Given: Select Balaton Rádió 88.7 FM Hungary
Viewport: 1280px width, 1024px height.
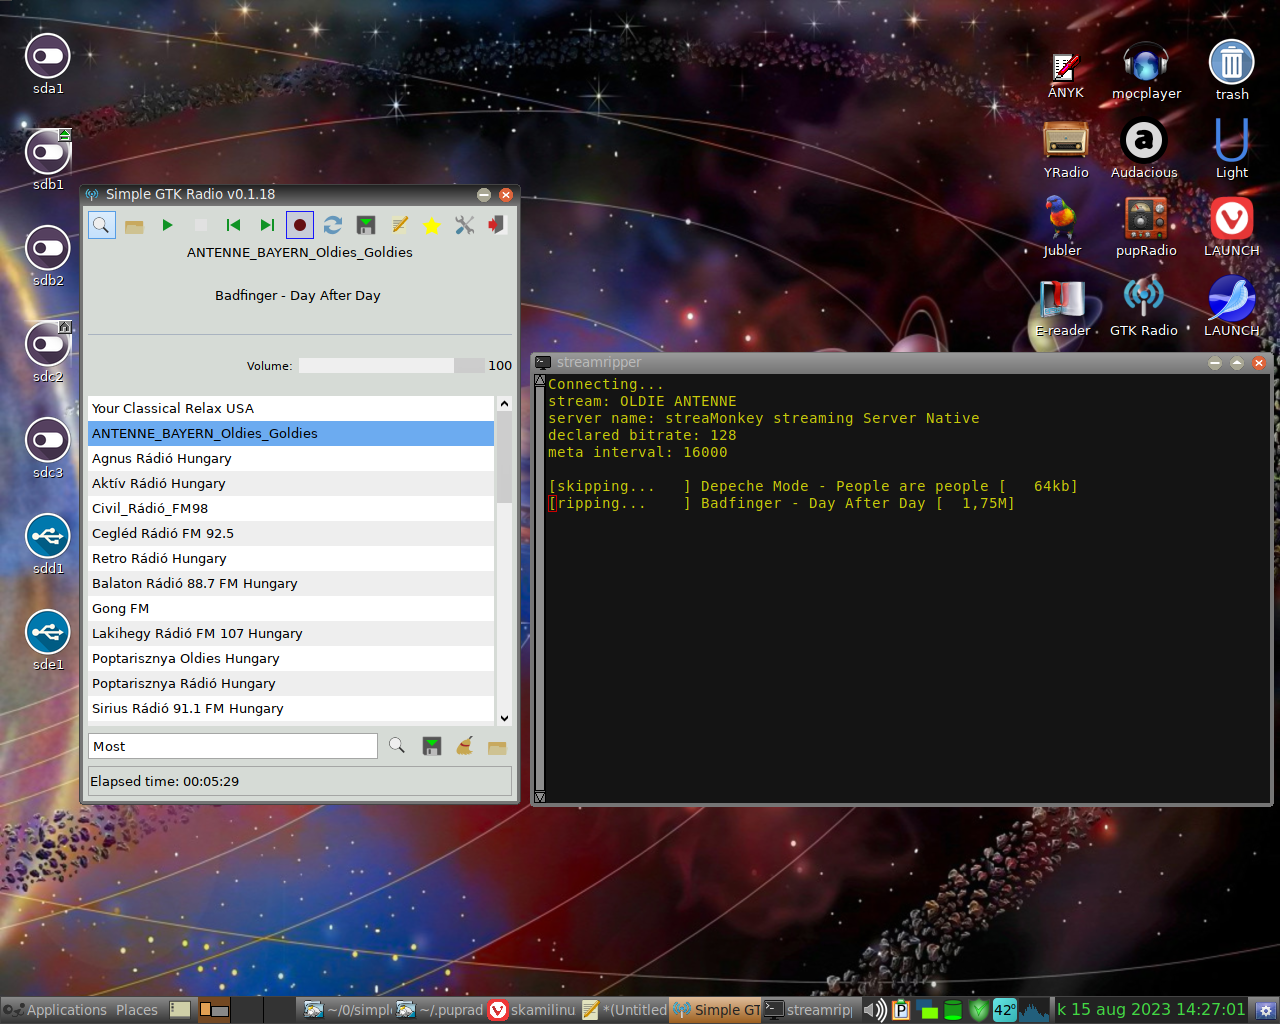Looking at the screenshot, I should click(291, 583).
